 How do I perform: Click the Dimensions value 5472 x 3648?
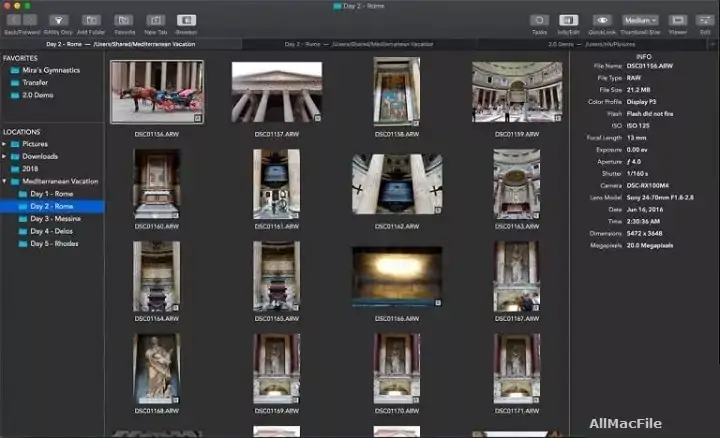(x=644, y=233)
